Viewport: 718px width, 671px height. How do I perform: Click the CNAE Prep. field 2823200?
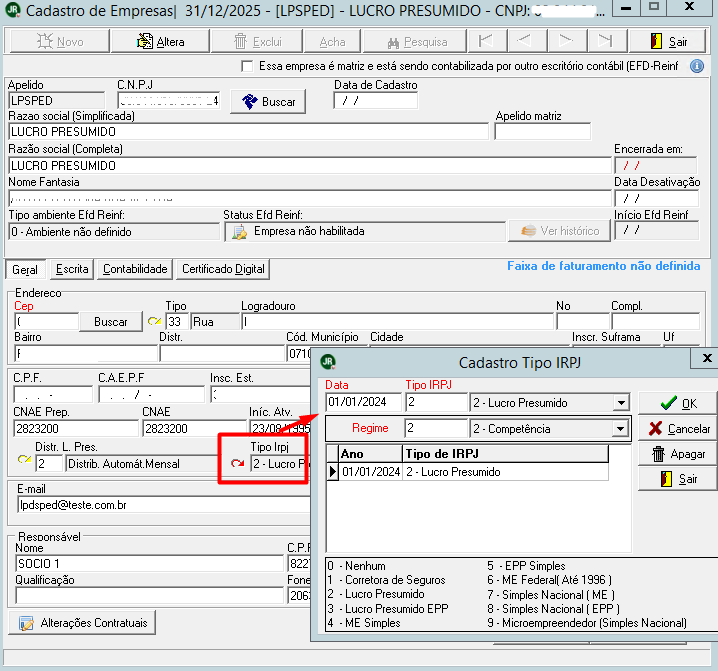[x=76, y=428]
